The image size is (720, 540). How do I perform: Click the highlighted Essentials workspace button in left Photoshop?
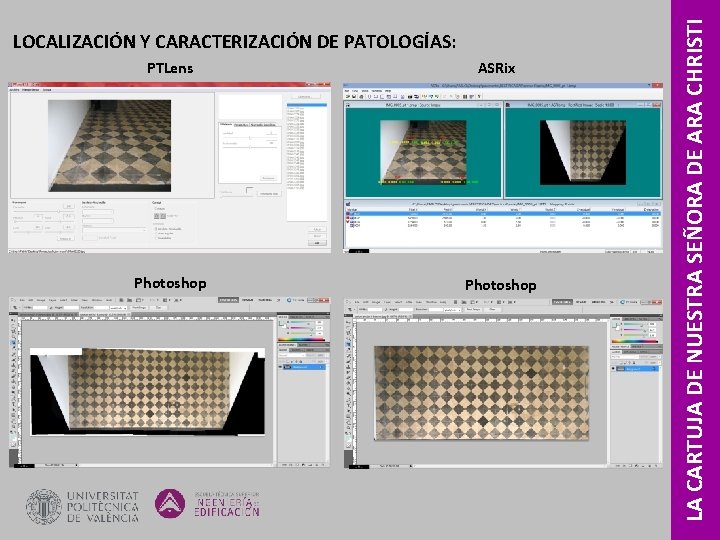(x=228, y=300)
